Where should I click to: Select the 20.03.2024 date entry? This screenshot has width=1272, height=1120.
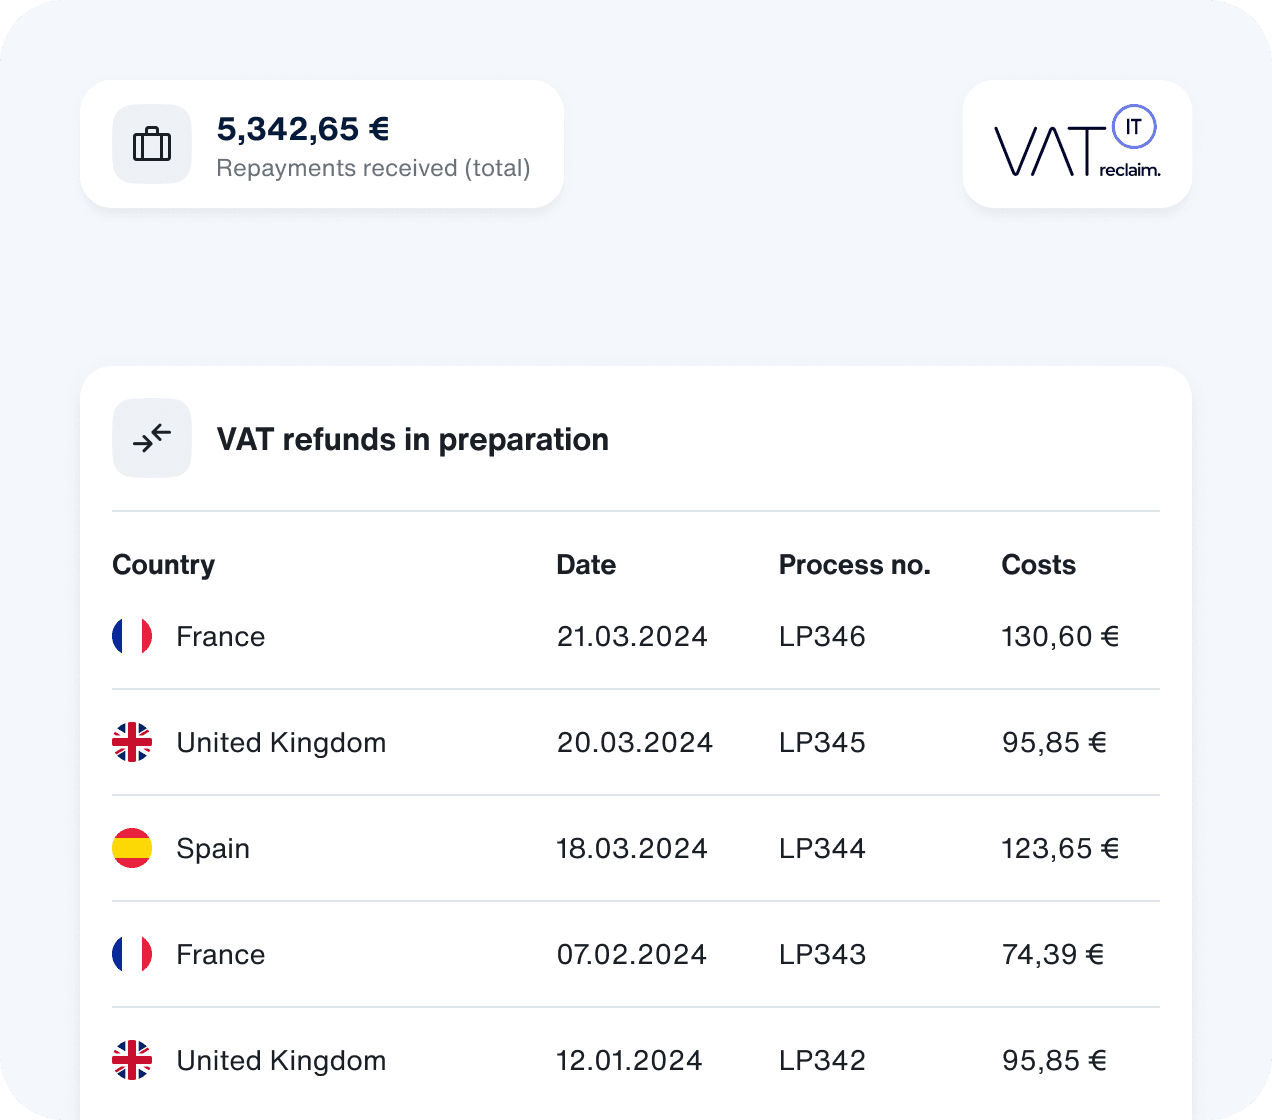(x=634, y=743)
